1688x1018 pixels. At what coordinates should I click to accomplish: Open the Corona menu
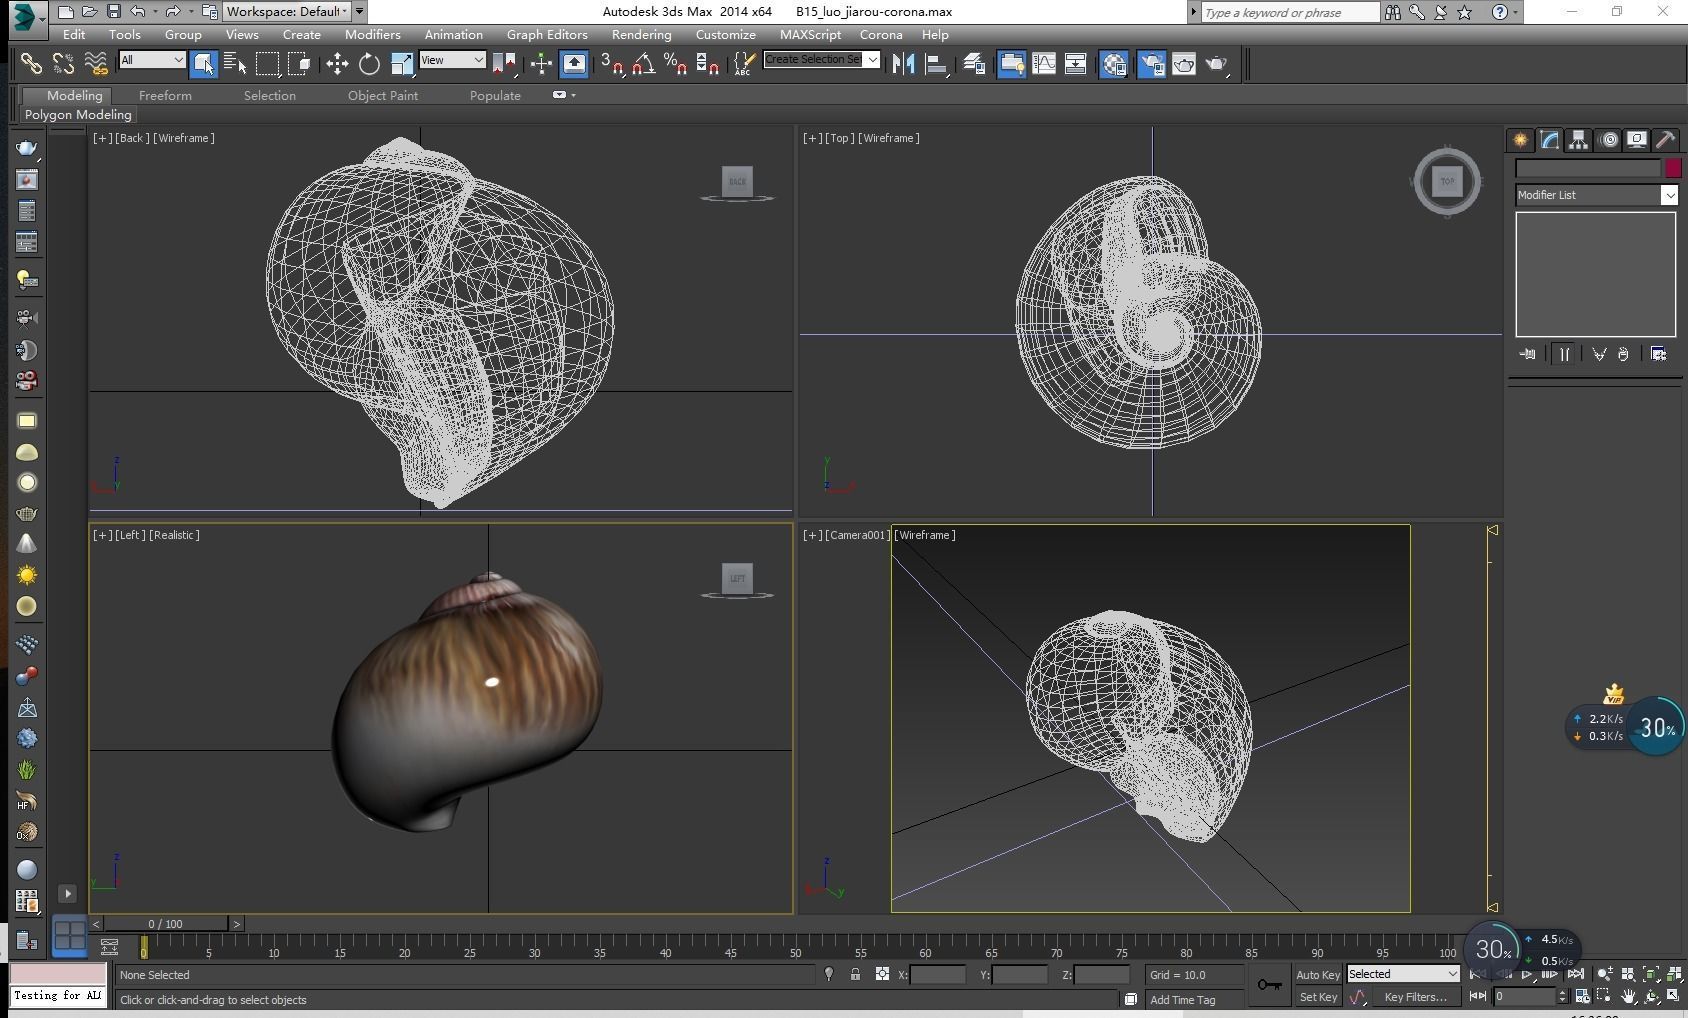click(x=881, y=34)
